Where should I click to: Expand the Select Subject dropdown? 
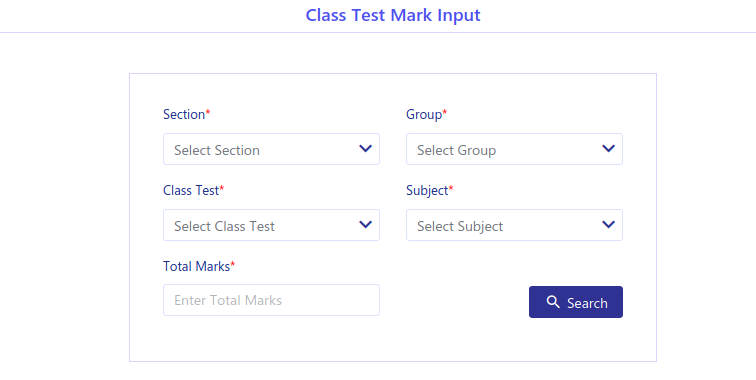pyautogui.click(x=514, y=225)
